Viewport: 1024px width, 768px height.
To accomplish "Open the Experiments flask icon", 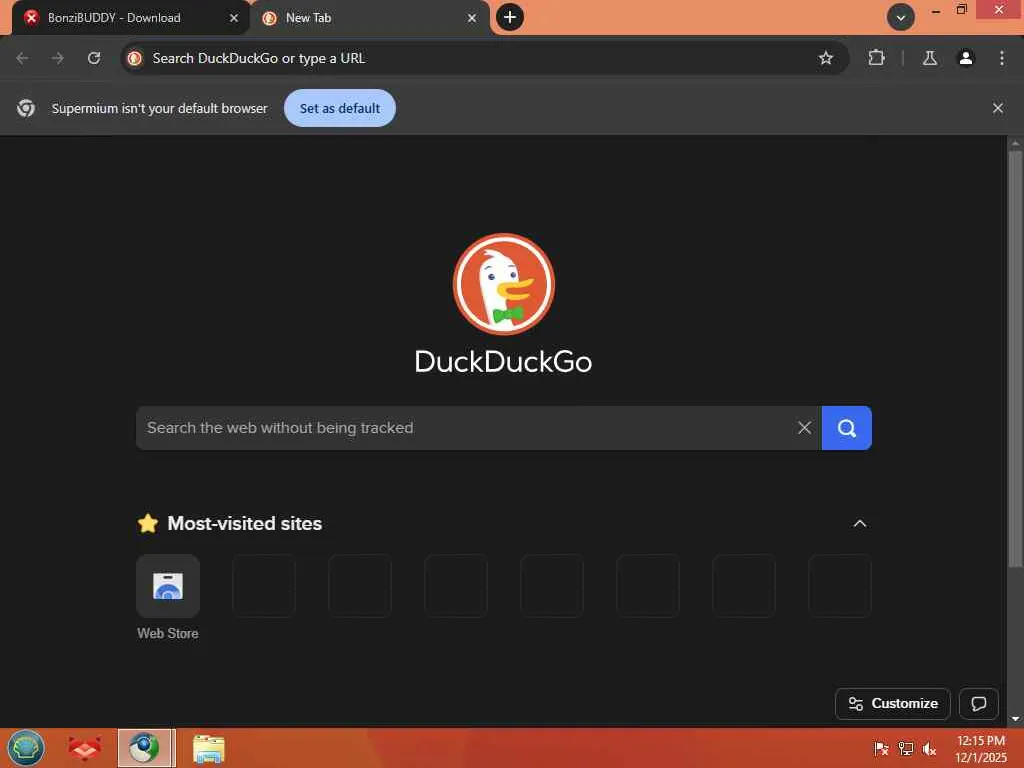I will 930,58.
